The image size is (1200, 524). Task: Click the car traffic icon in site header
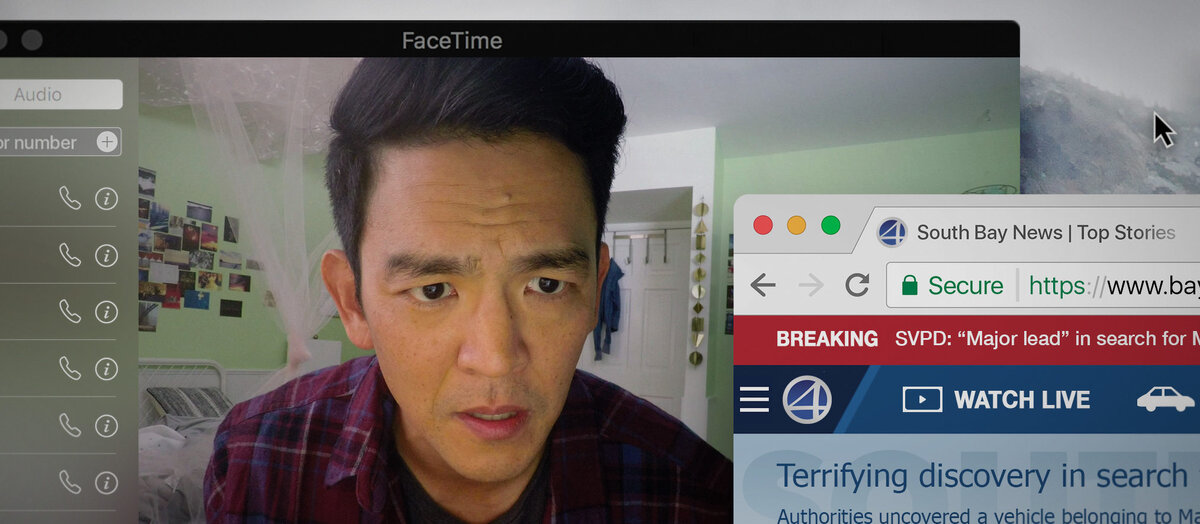[1166, 399]
